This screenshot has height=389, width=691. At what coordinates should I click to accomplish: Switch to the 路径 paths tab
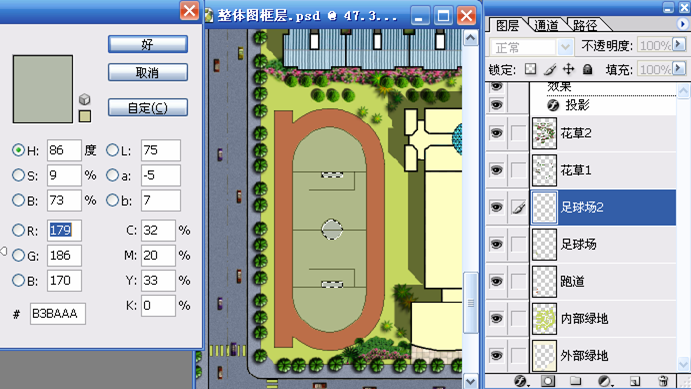click(585, 26)
